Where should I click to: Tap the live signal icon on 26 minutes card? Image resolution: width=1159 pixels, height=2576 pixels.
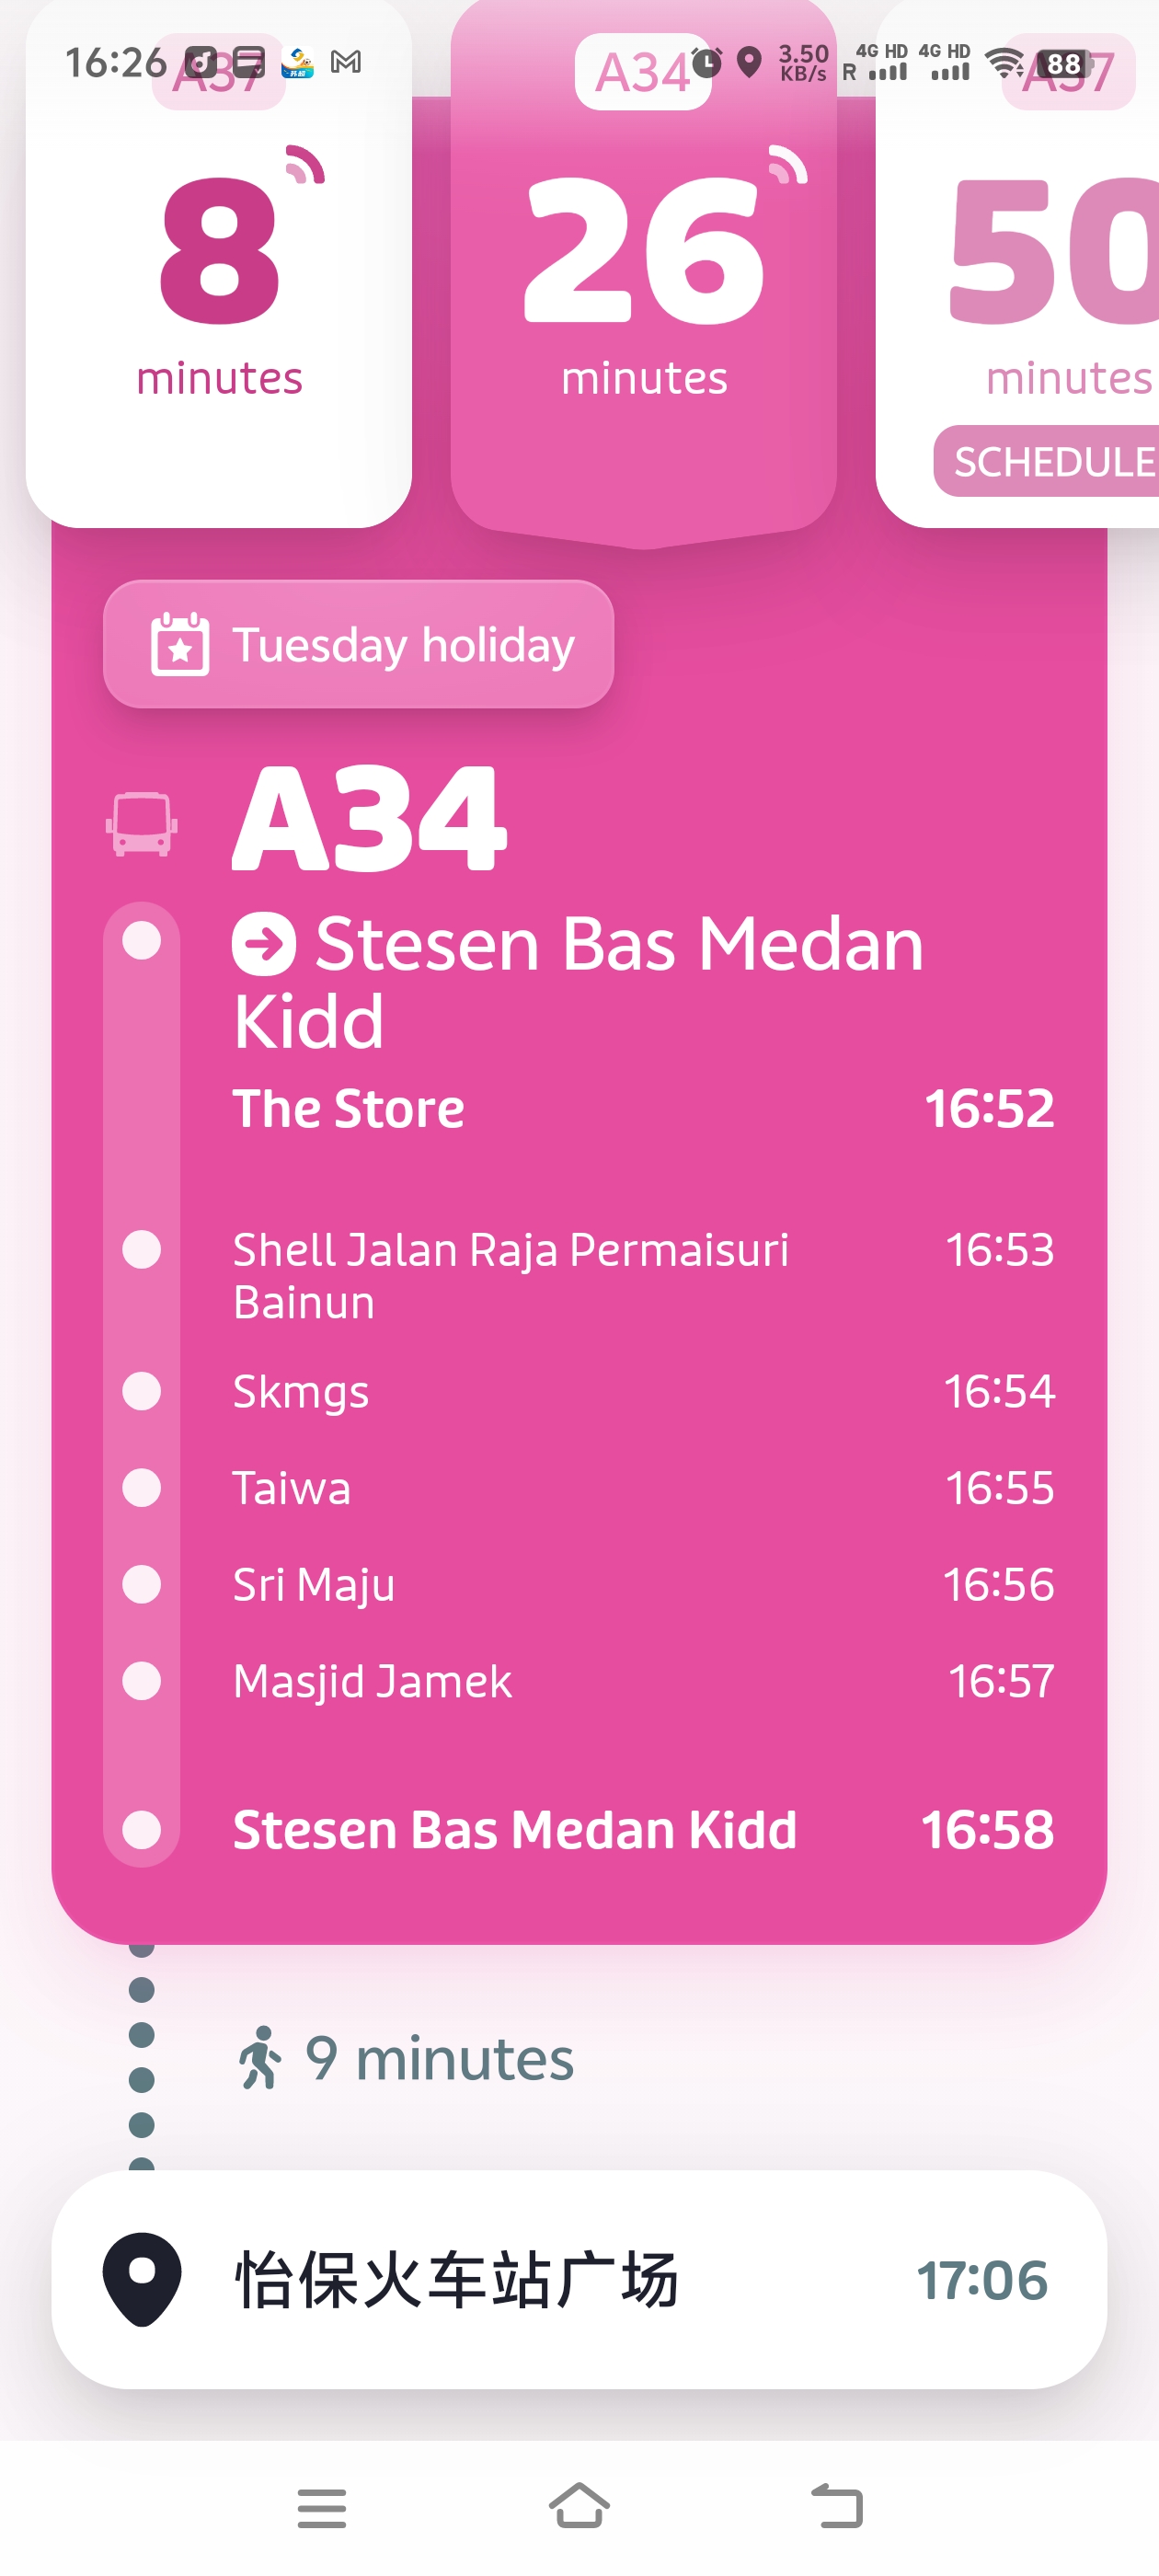click(x=787, y=166)
